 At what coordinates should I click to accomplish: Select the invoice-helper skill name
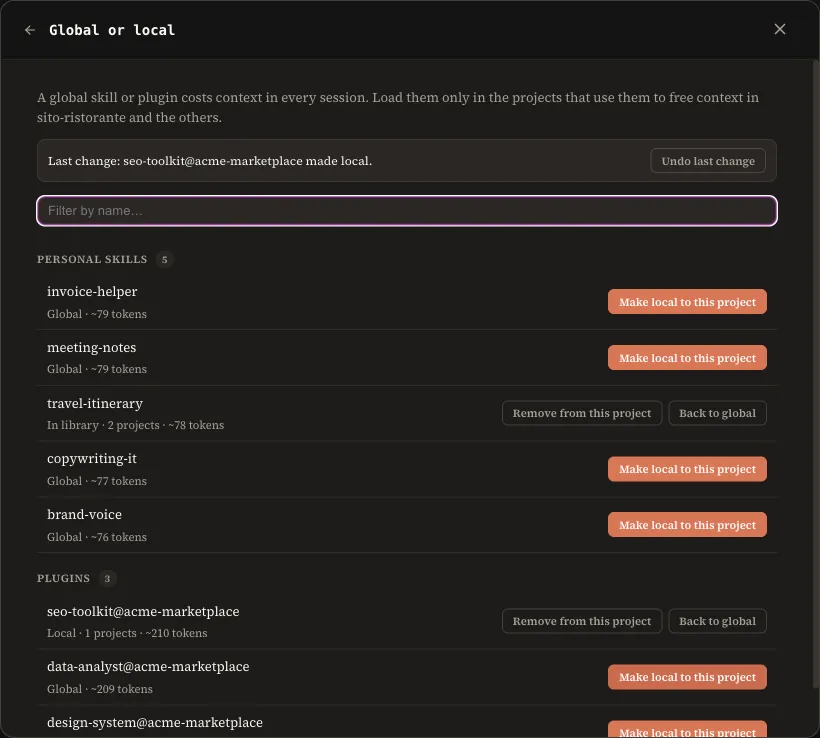[92, 291]
